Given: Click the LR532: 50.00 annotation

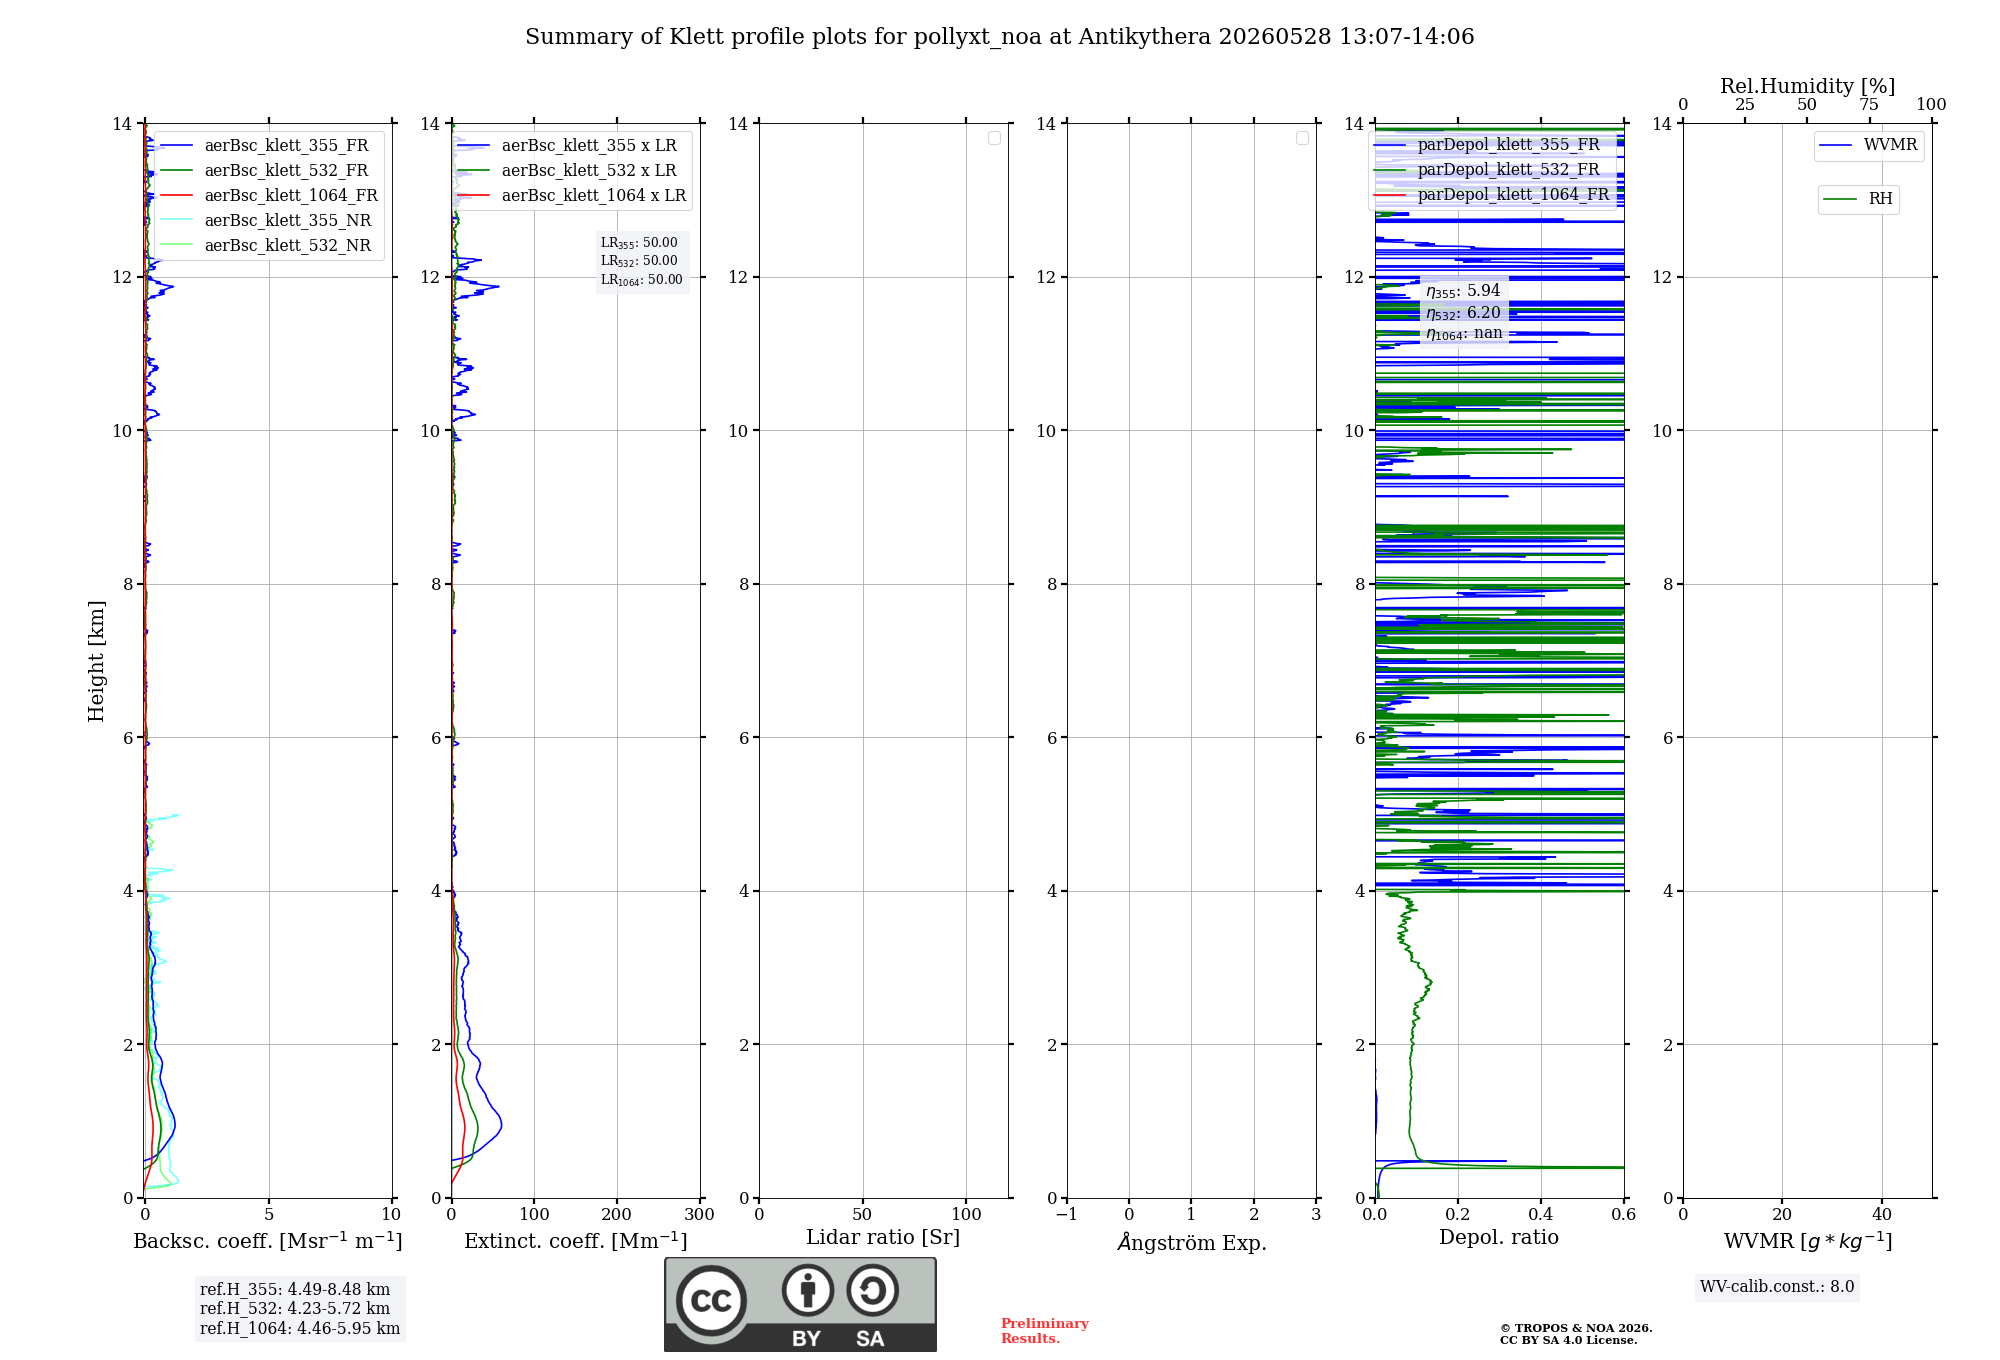Looking at the screenshot, I should [639, 261].
